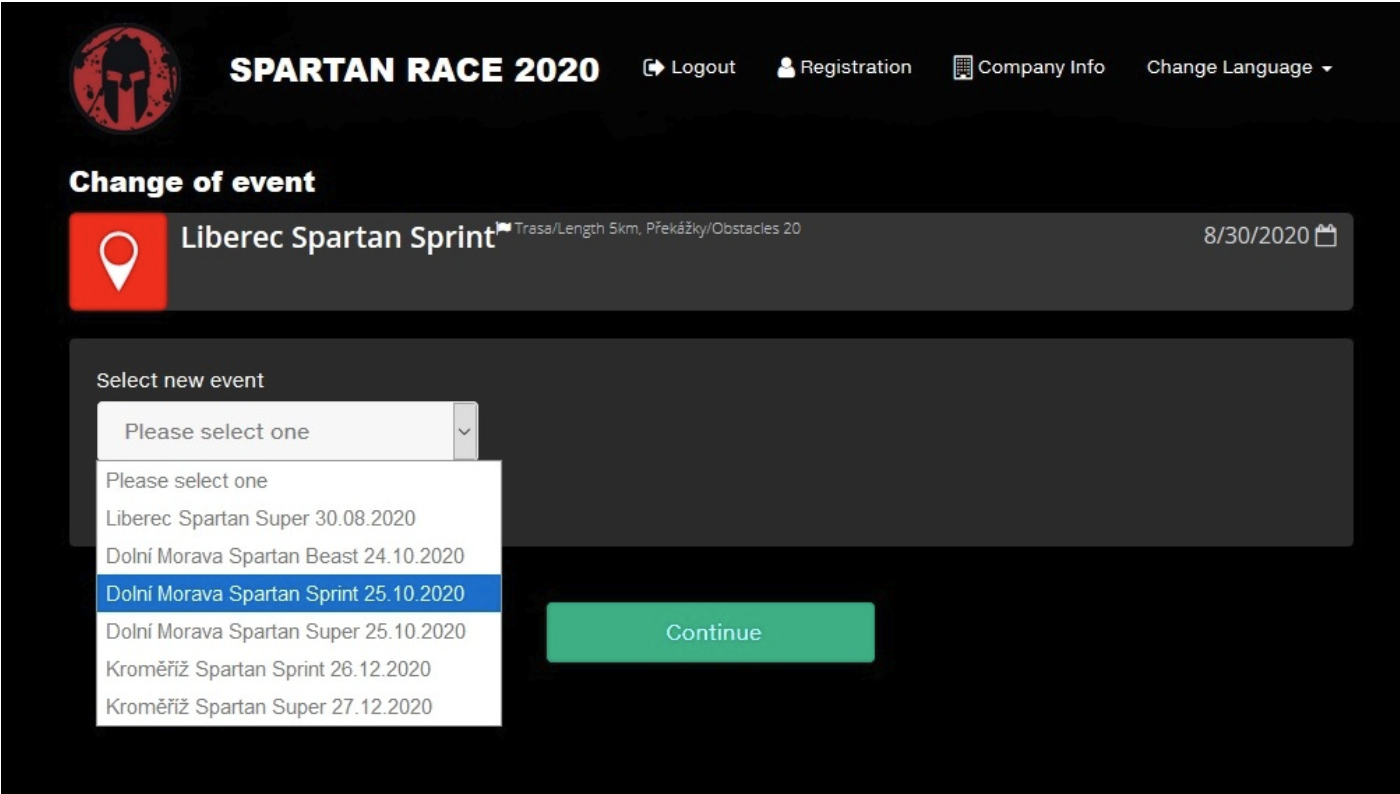The width and height of the screenshot is (1400, 794).
Task: Click the Registration person icon
Action: point(787,68)
